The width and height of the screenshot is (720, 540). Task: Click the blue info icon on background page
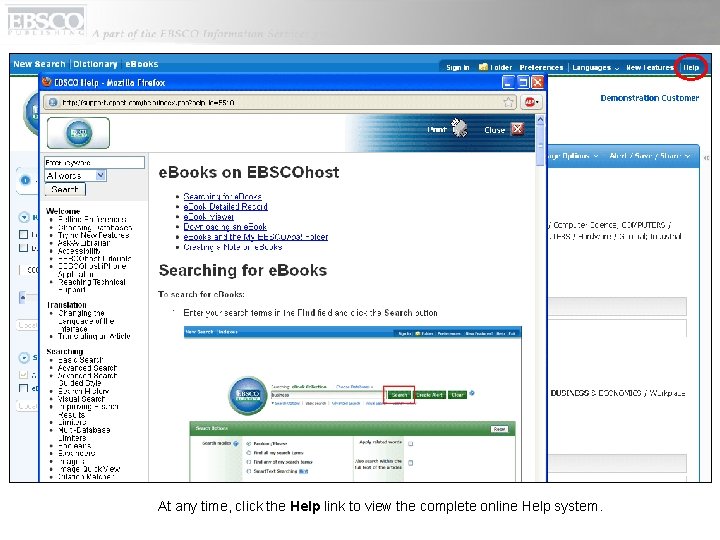26,180
